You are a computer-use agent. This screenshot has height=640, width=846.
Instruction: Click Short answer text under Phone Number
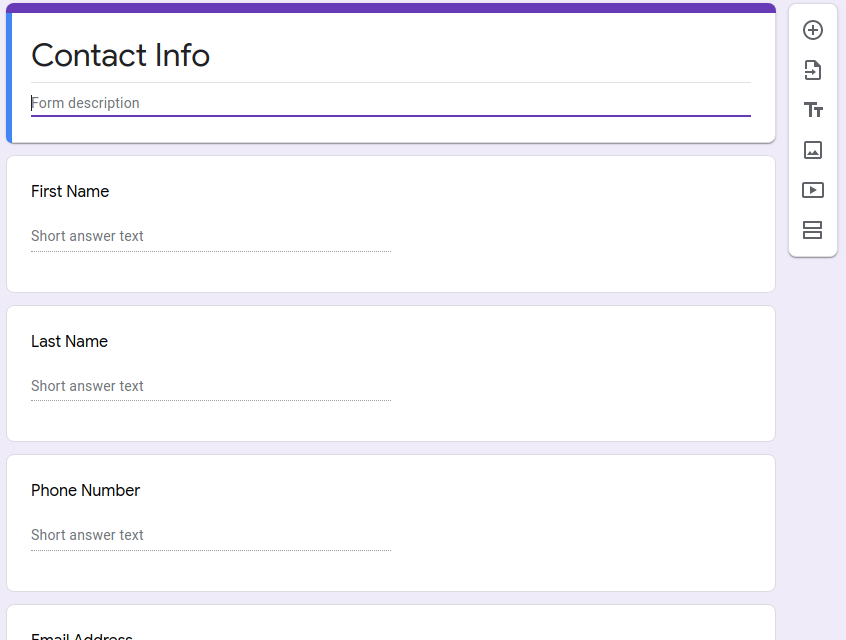87,535
